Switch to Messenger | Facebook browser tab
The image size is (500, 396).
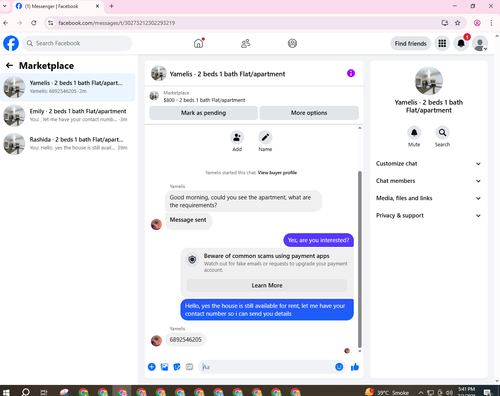(x=58, y=6)
